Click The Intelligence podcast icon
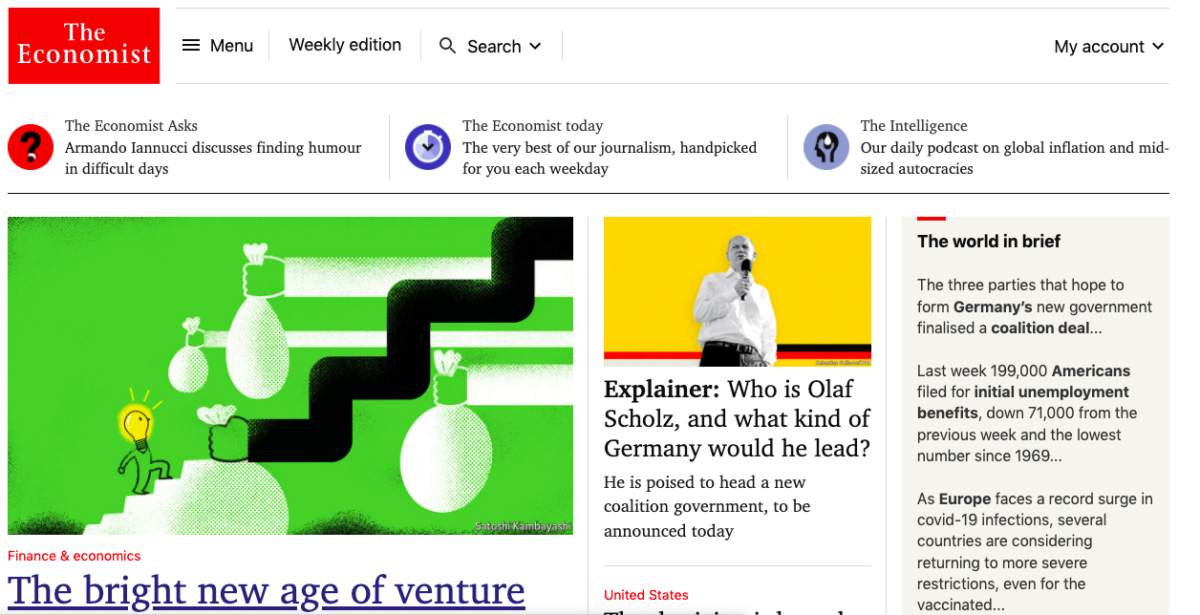The height and width of the screenshot is (615, 1200). coord(826,147)
